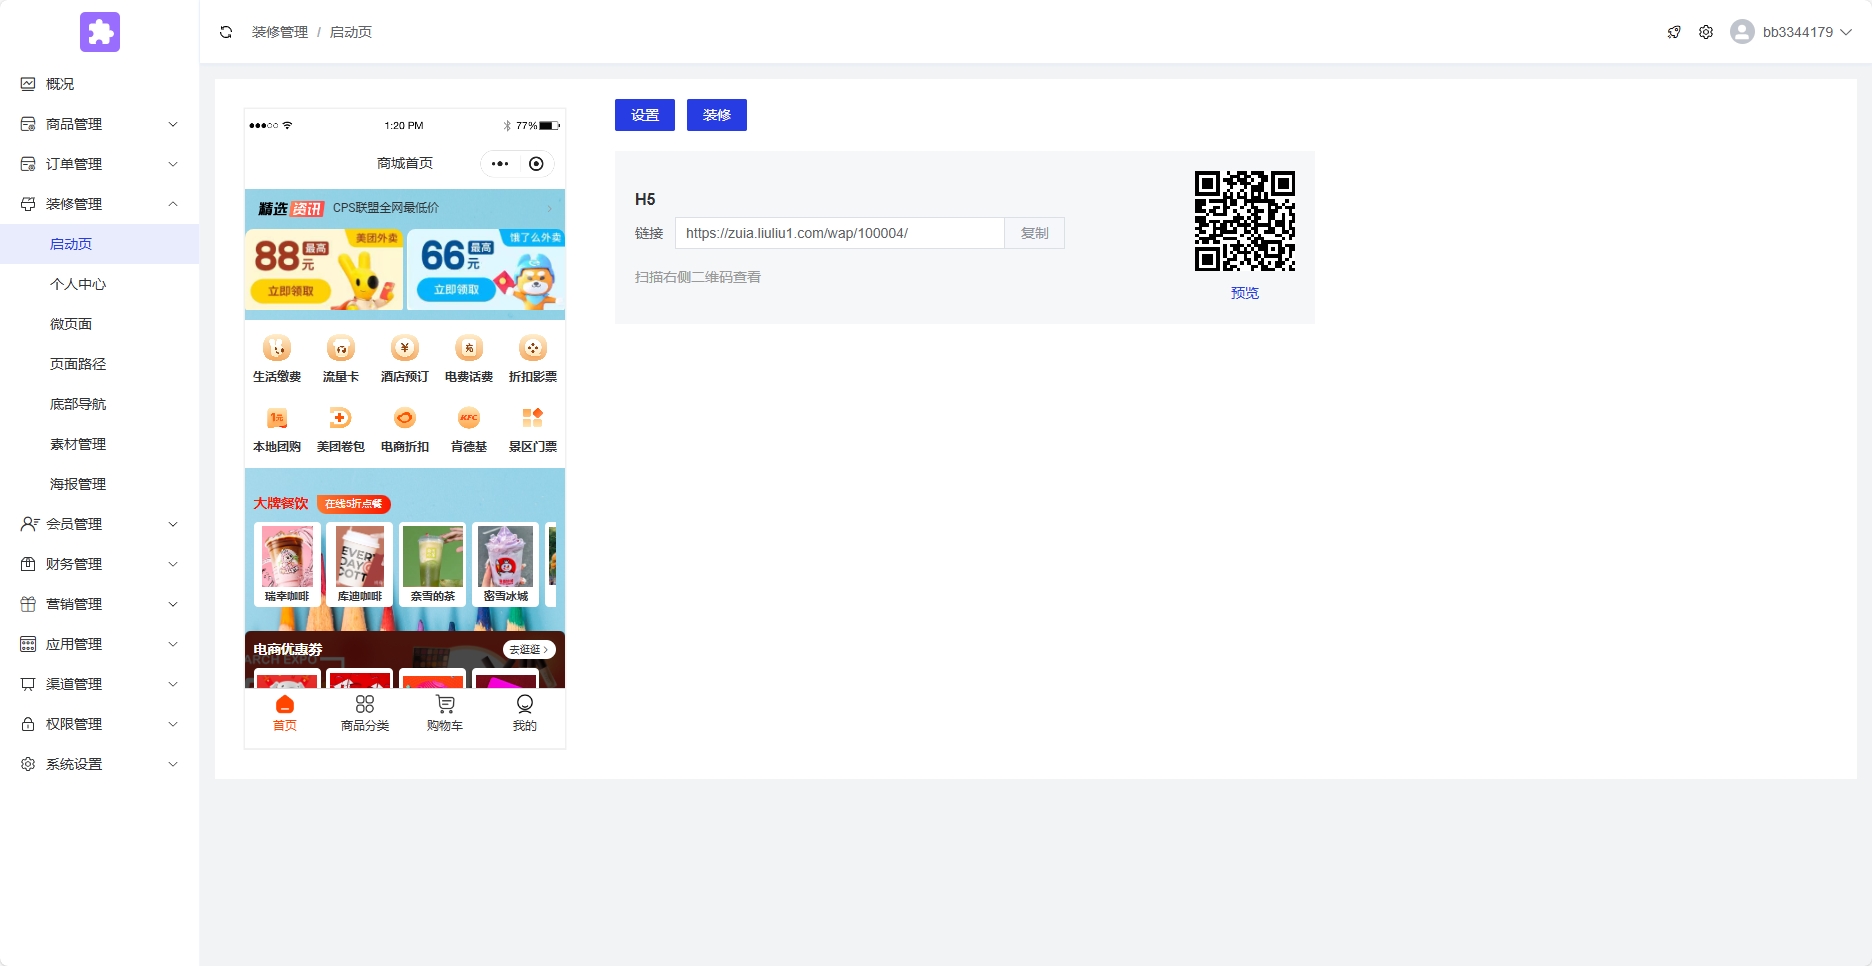Select 个人中心 submenu item
The height and width of the screenshot is (966, 1872).
pyautogui.click(x=100, y=284)
